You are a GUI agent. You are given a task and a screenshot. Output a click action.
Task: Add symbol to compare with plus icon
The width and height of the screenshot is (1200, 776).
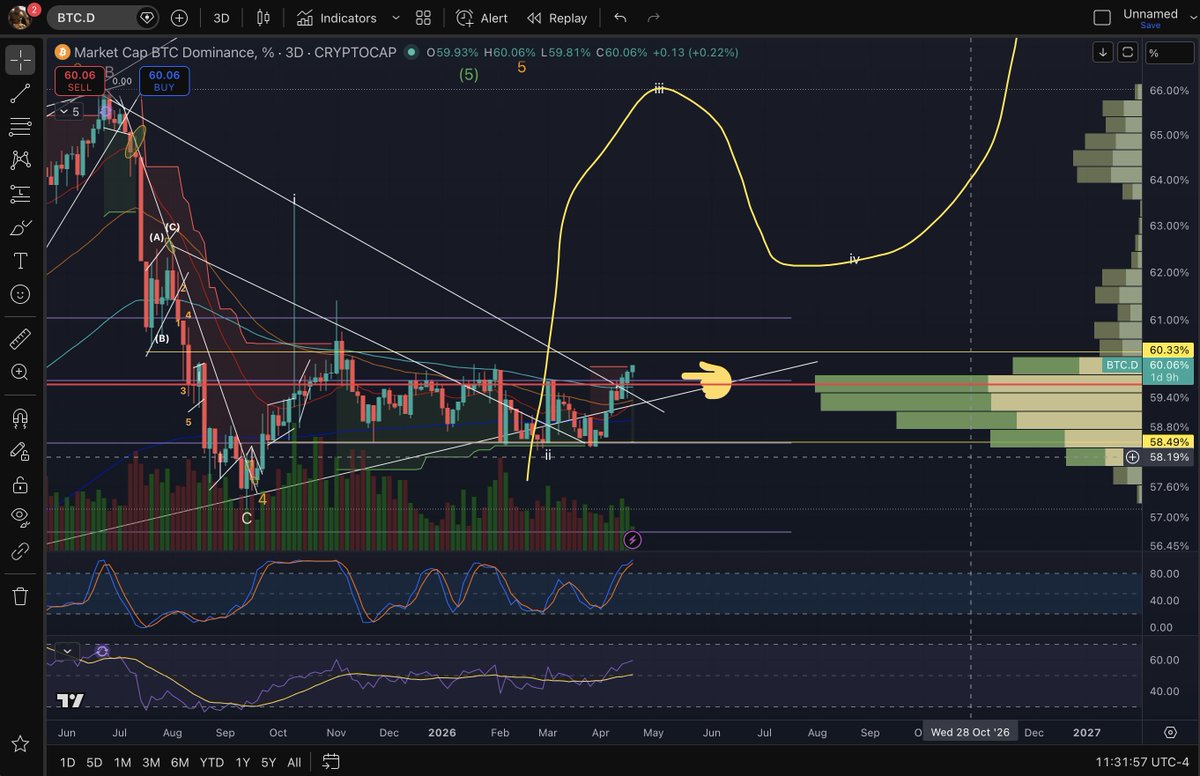click(x=179, y=18)
